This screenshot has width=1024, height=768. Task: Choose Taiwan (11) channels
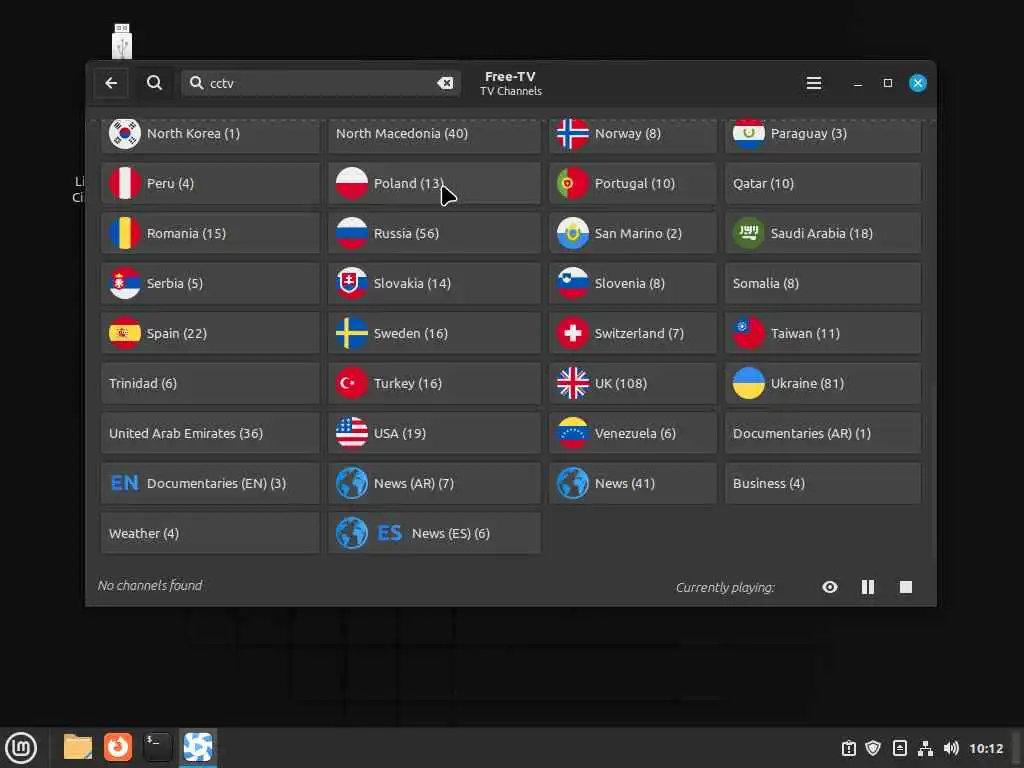[823, 333]
